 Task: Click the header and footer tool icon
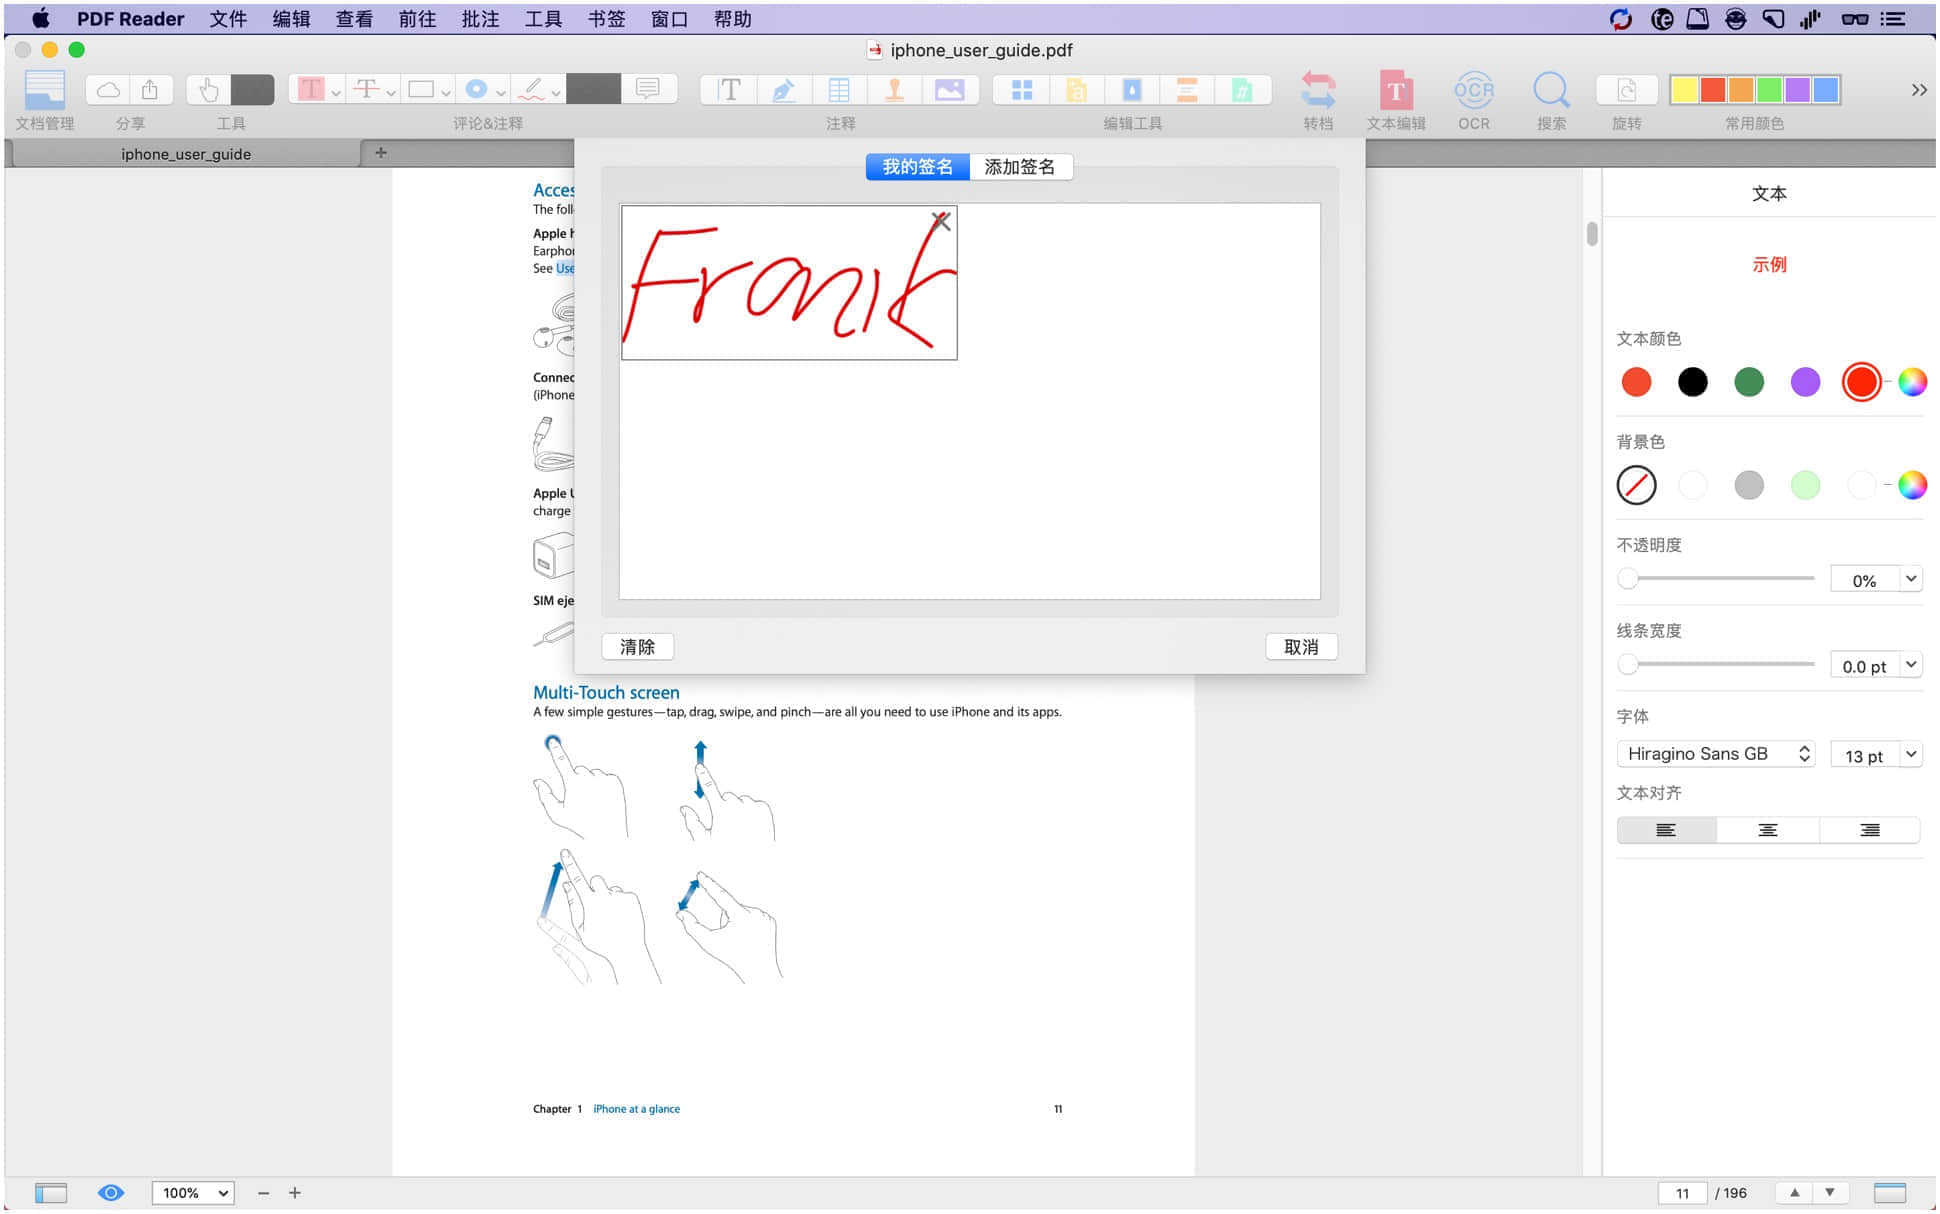1187,90
